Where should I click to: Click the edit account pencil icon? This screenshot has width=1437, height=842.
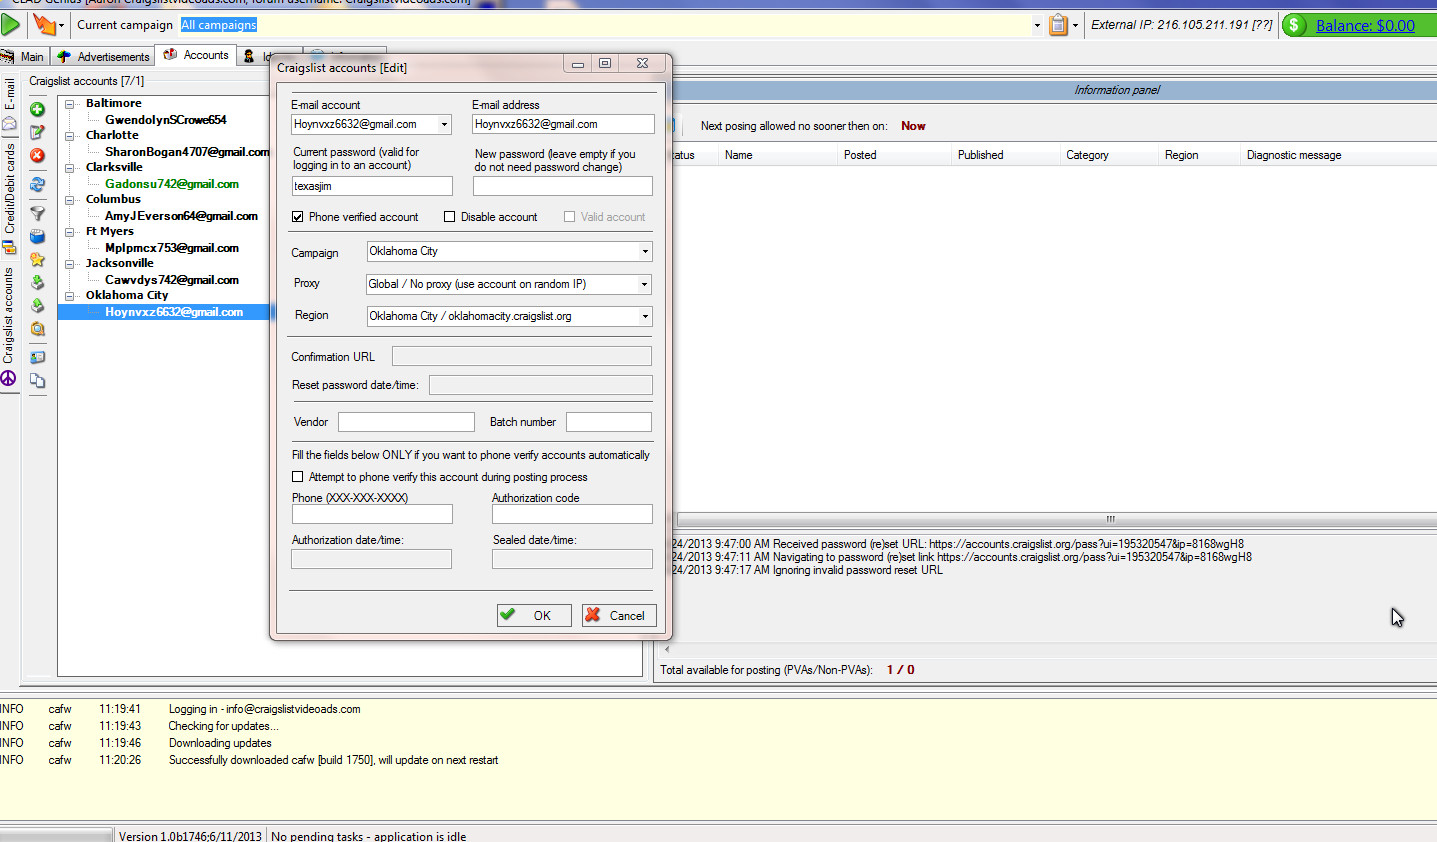pyautogui.click(x=37, y=132)
